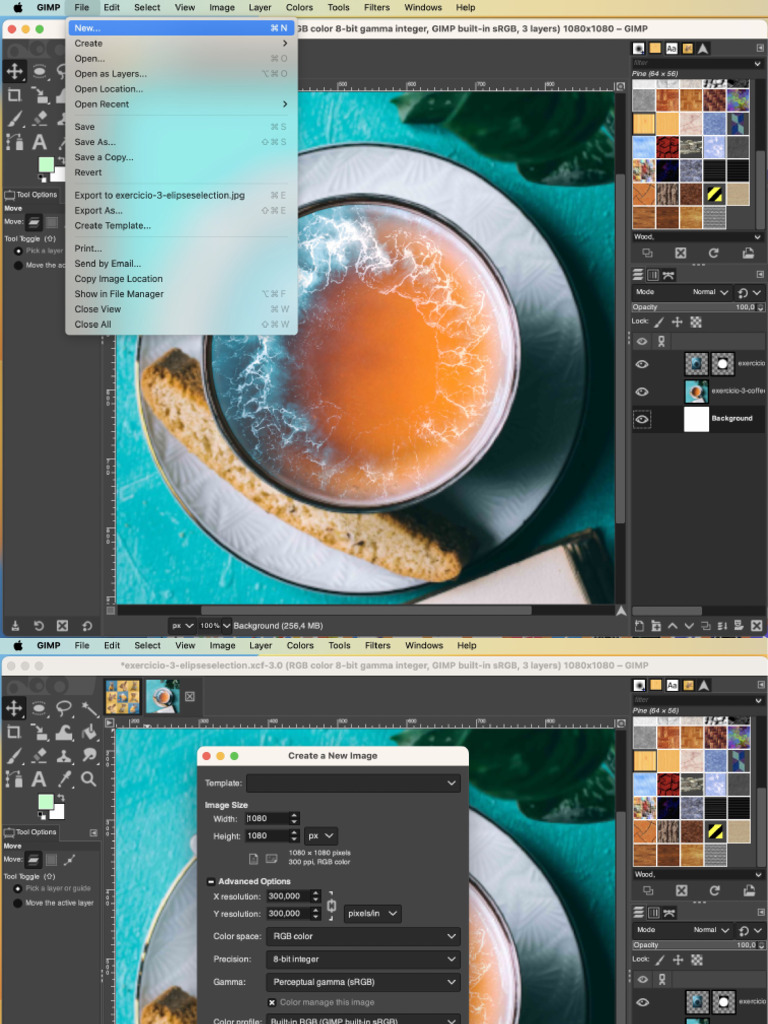
Task: Select the Text tool in upper GIMP window
Action: tap(39, 141)
